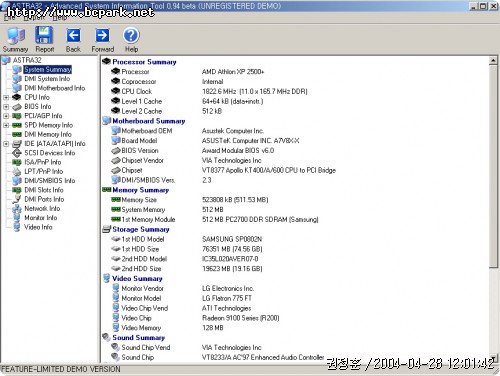The width and height of the screenshot is (500, 376).
Task: Select CPU Info tree item
Action: (x=37, y=97)
